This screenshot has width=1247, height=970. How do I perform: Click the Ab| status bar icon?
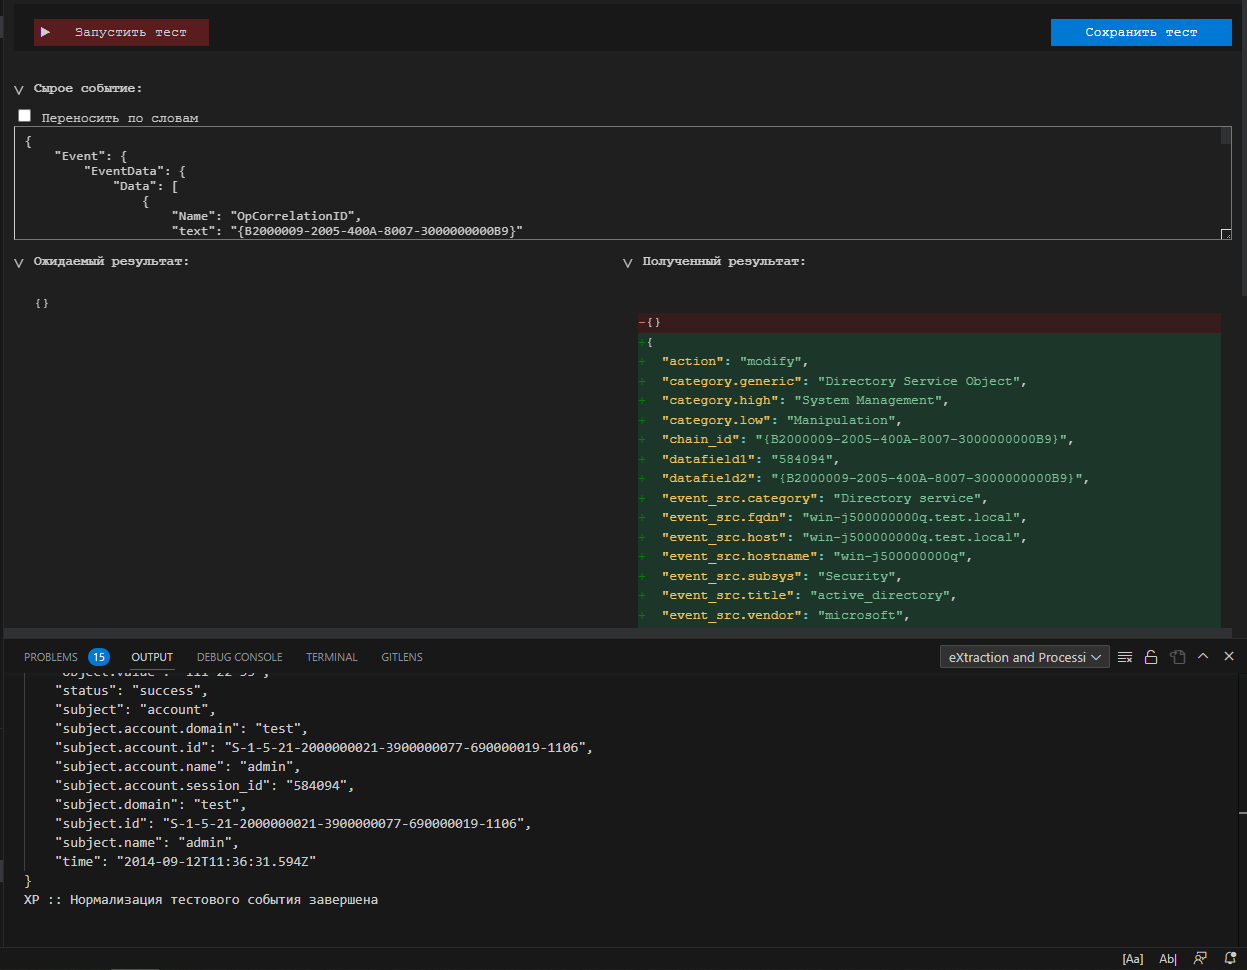[1167, 958]
